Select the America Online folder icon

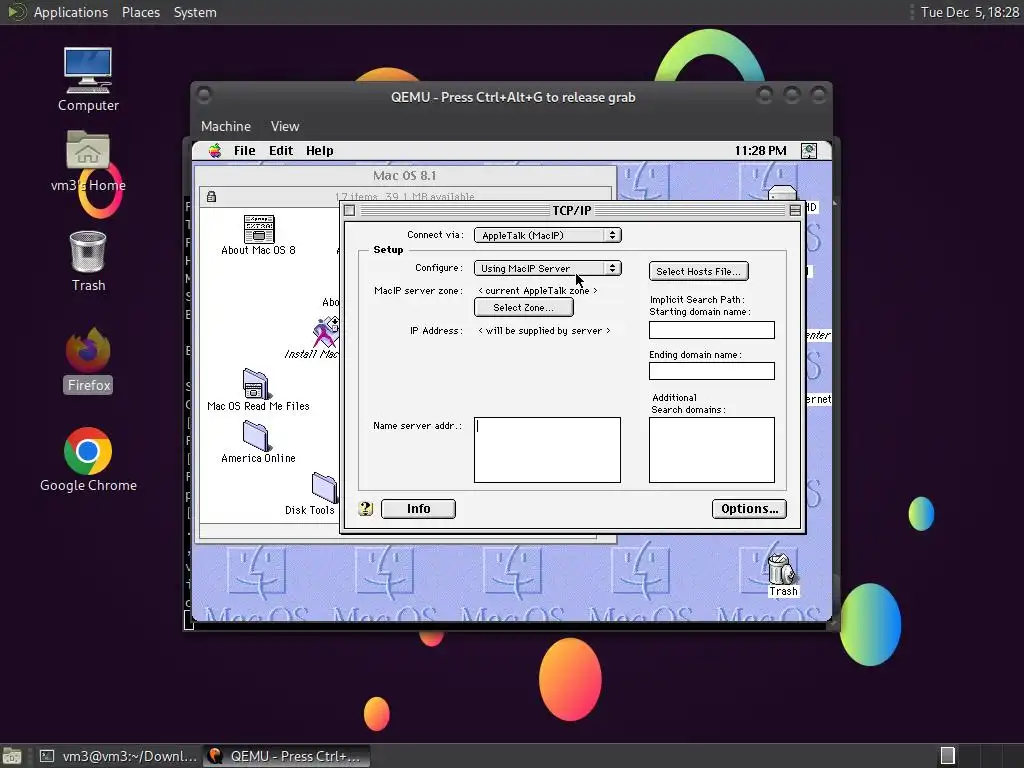click(x=255, y=436)
